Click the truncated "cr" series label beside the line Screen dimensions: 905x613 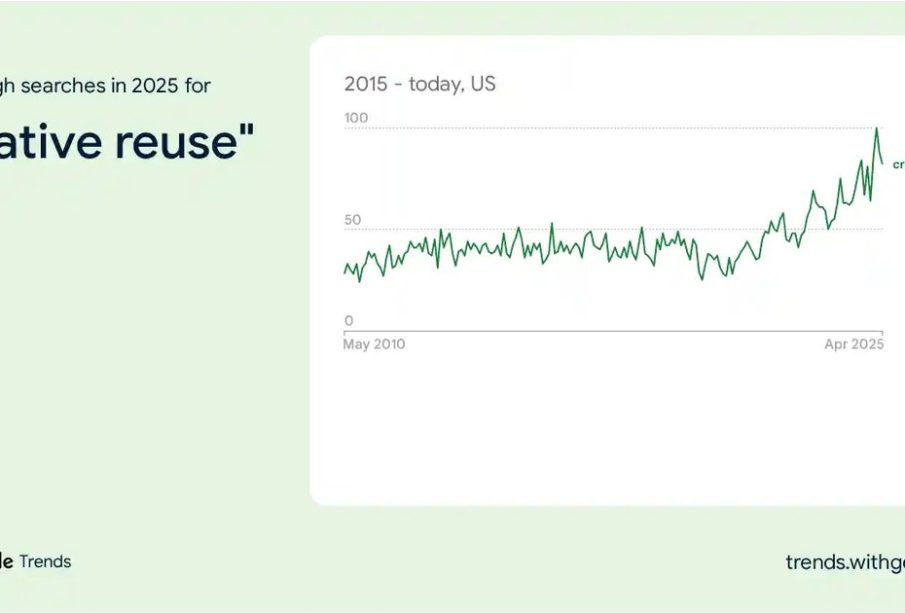899,165
